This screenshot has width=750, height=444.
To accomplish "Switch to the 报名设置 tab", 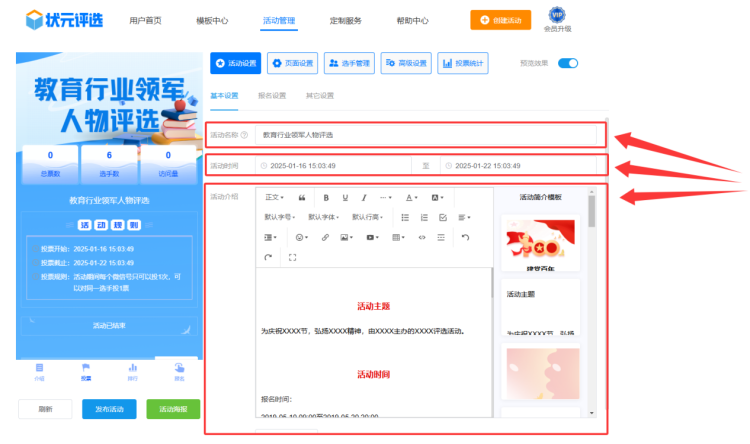I will 272,96.
